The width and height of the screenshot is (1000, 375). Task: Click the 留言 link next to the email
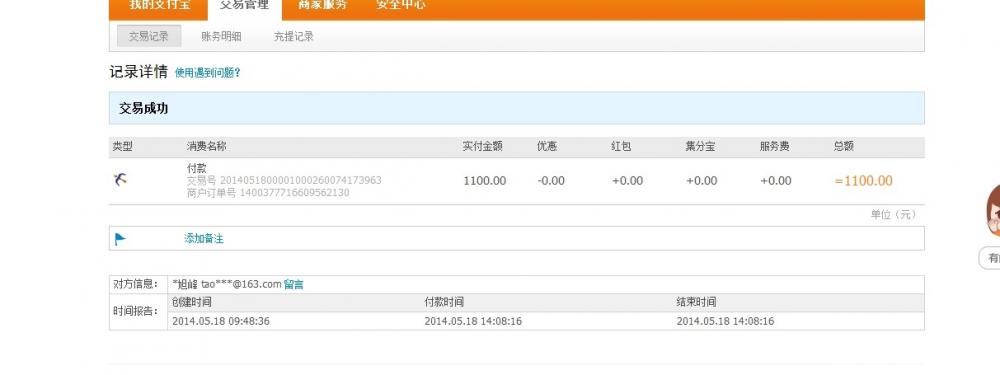click(x=293, y=284)
